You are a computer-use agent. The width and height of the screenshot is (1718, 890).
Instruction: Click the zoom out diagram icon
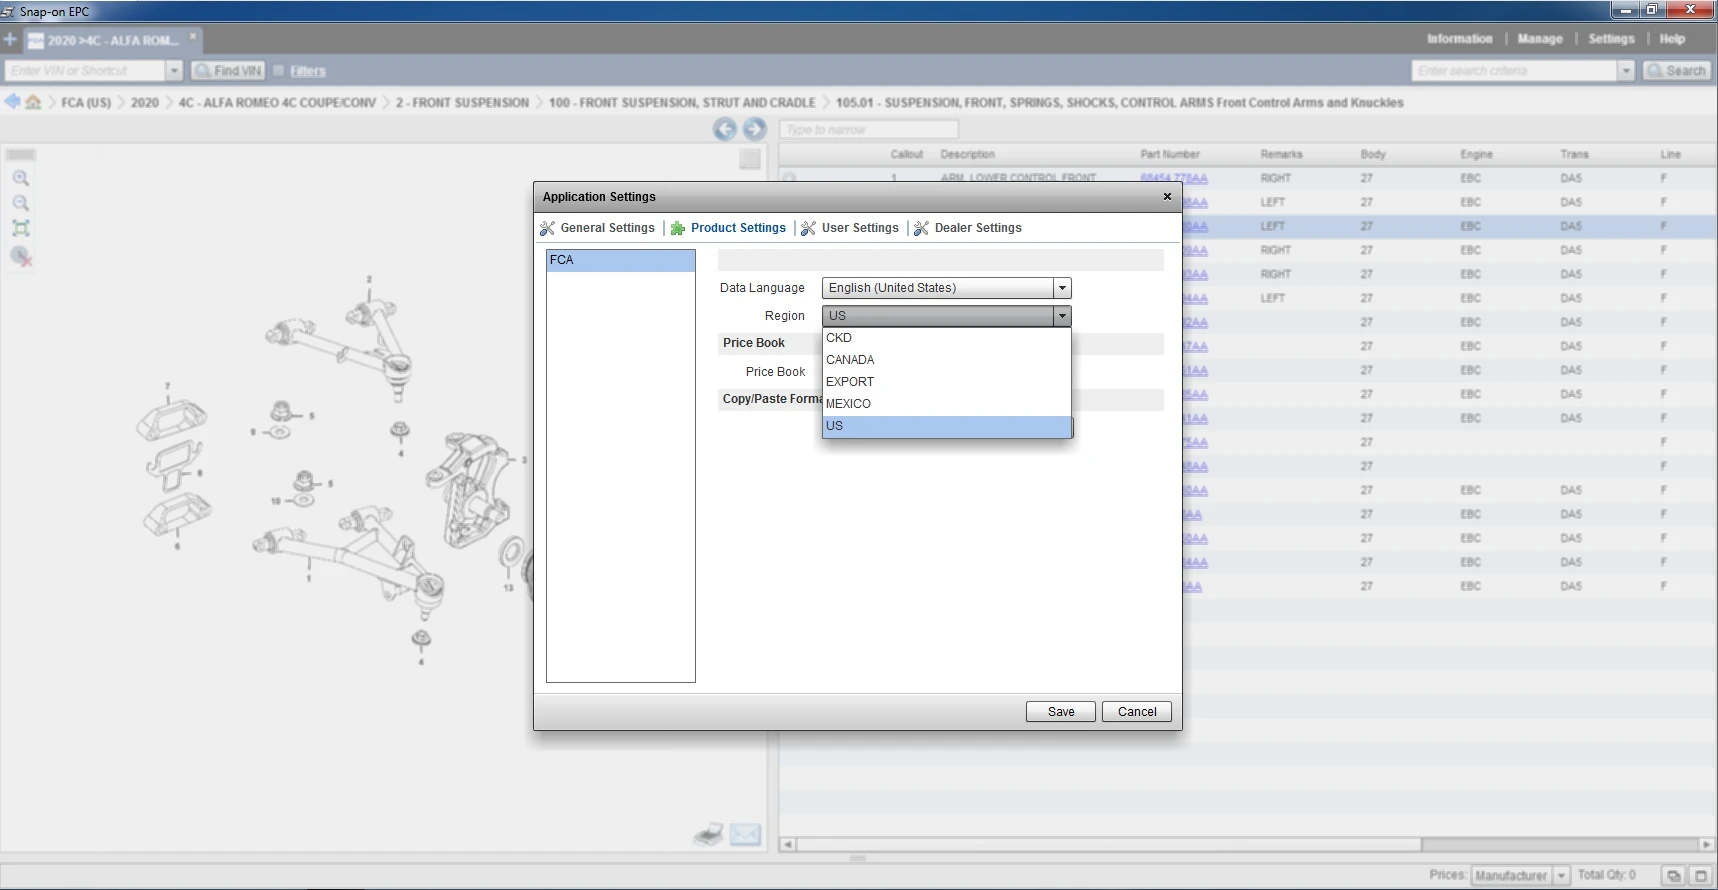[21, 203]
